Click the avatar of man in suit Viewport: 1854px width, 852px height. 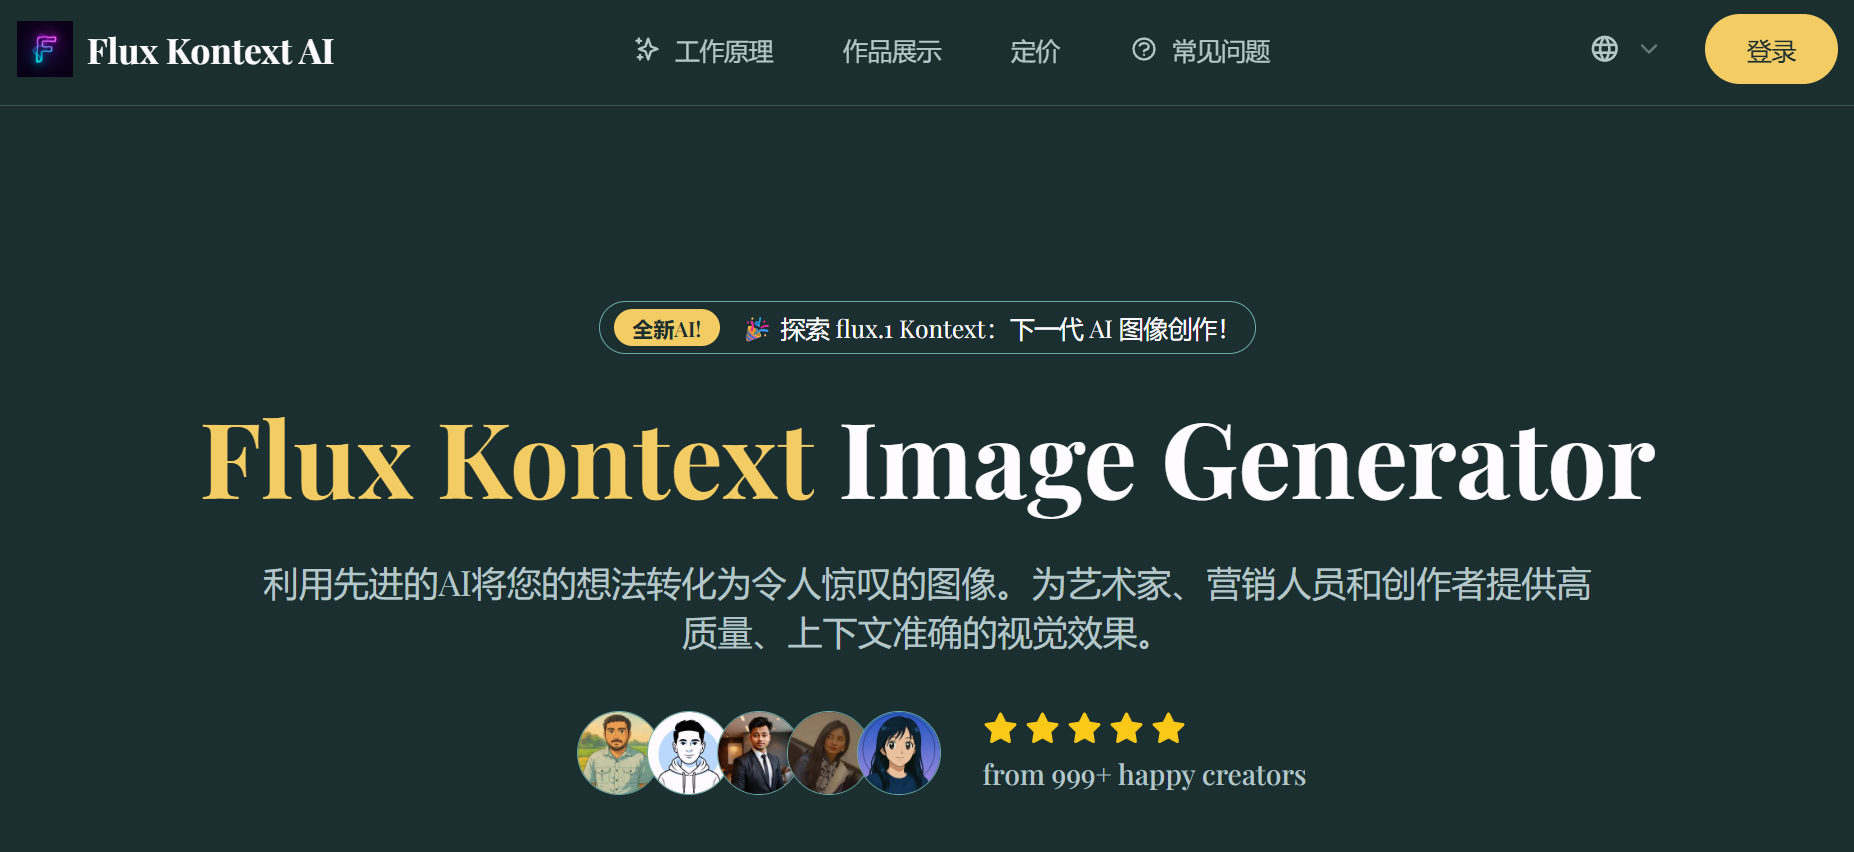(x=759, y=753)
